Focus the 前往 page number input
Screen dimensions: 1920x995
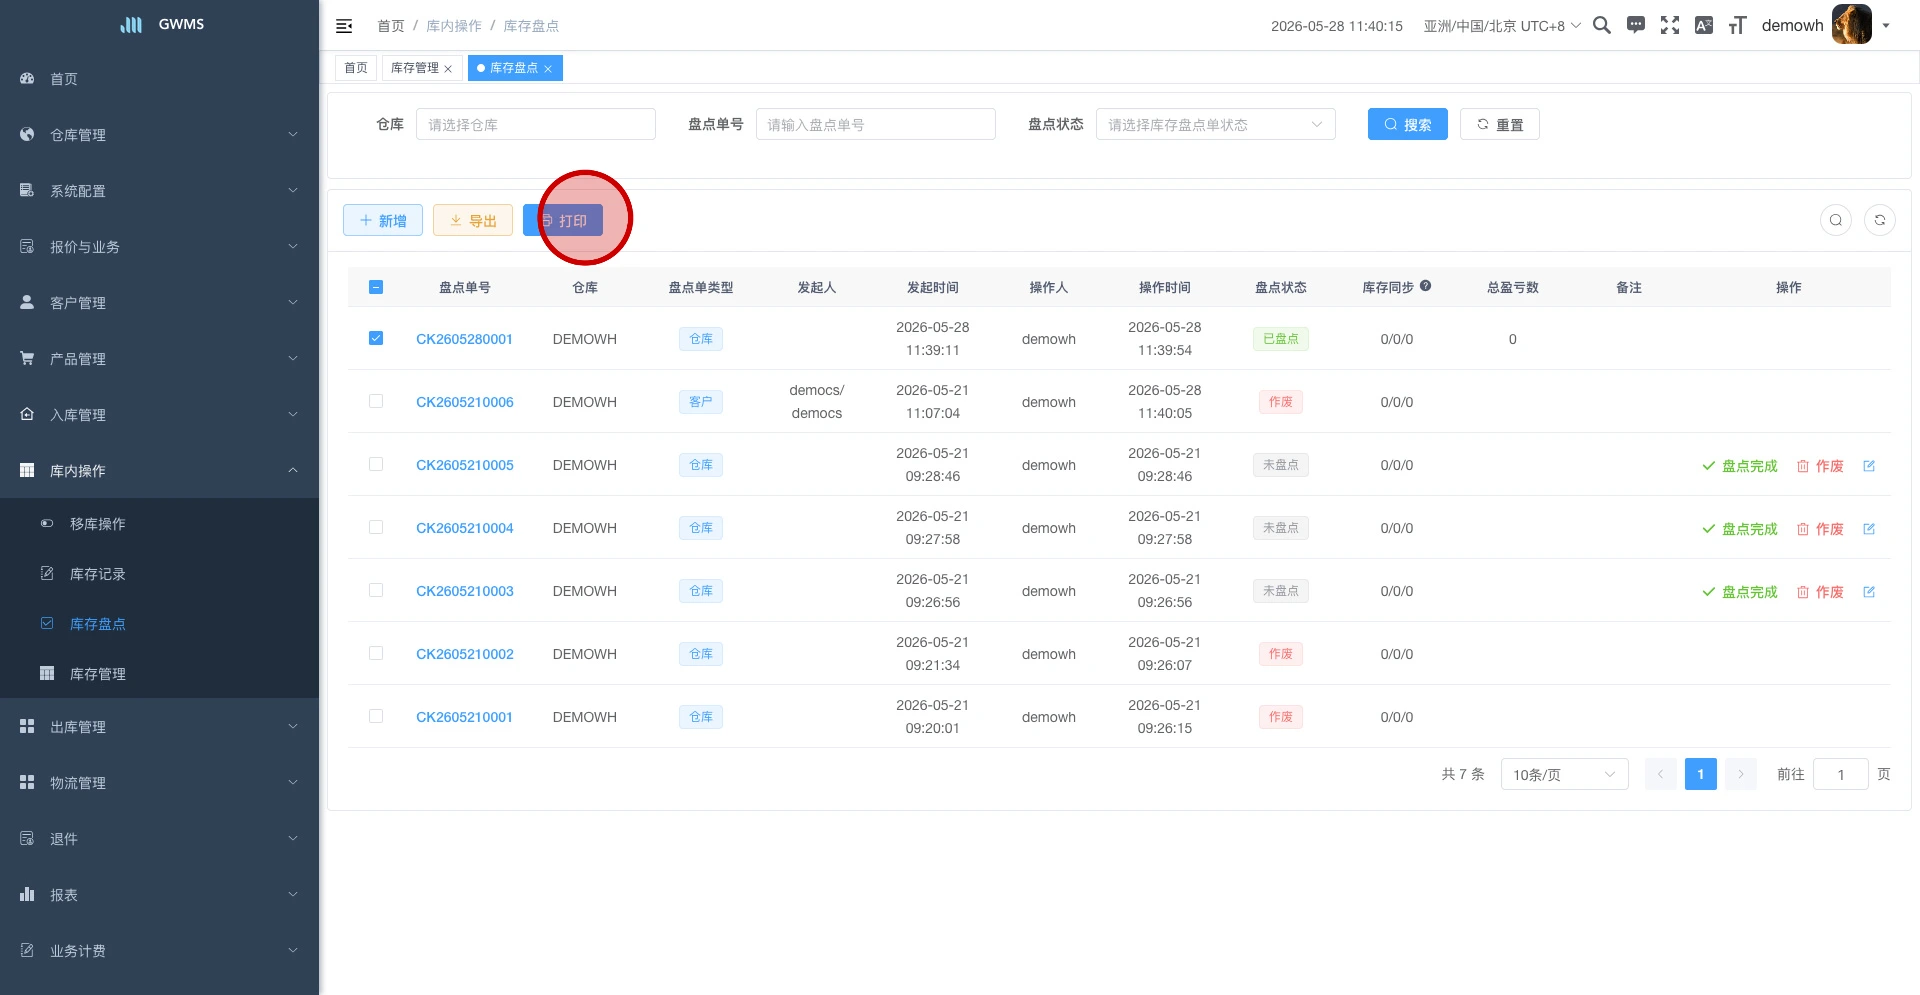click(1841, 775)
